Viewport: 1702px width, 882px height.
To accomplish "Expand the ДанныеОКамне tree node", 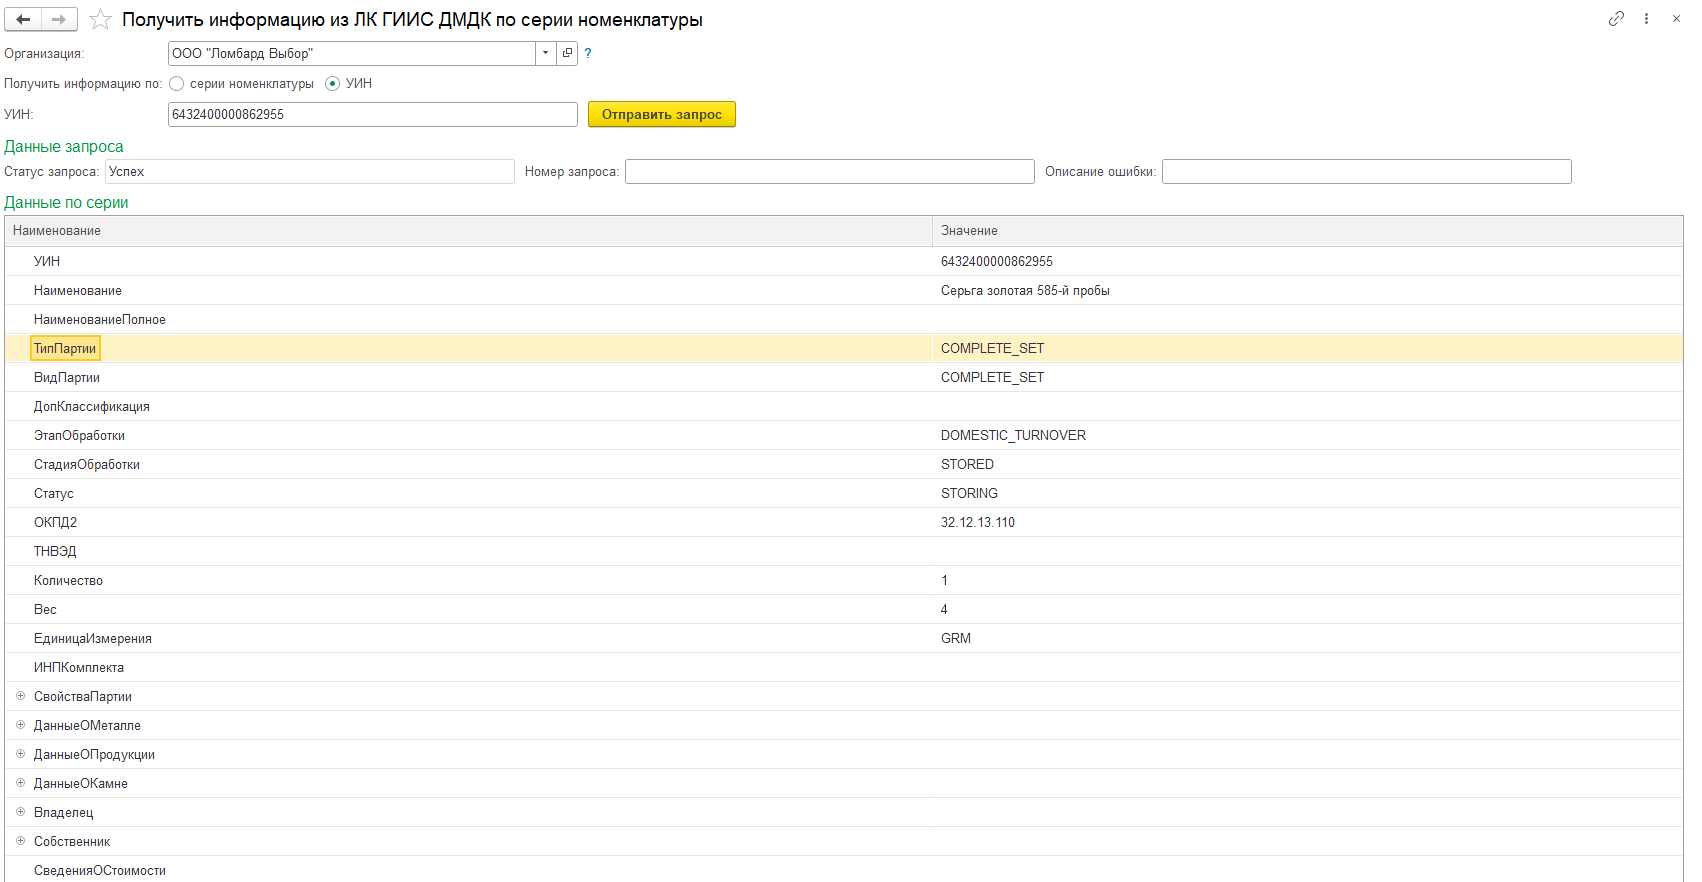I will pyautogui.click(x=20, y=783).
